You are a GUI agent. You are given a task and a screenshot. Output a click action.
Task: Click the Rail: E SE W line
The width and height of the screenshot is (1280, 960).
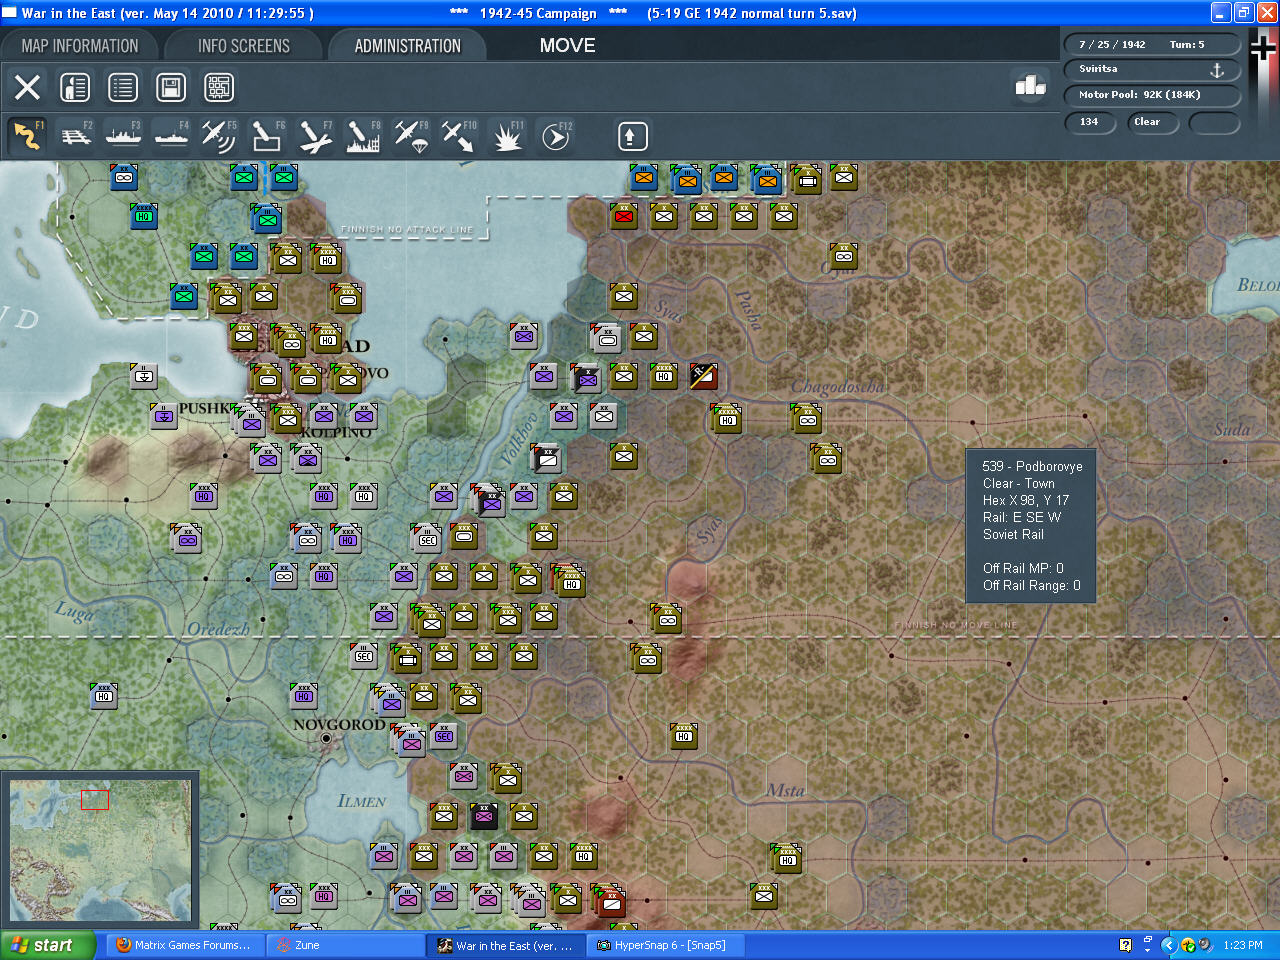1021,517
